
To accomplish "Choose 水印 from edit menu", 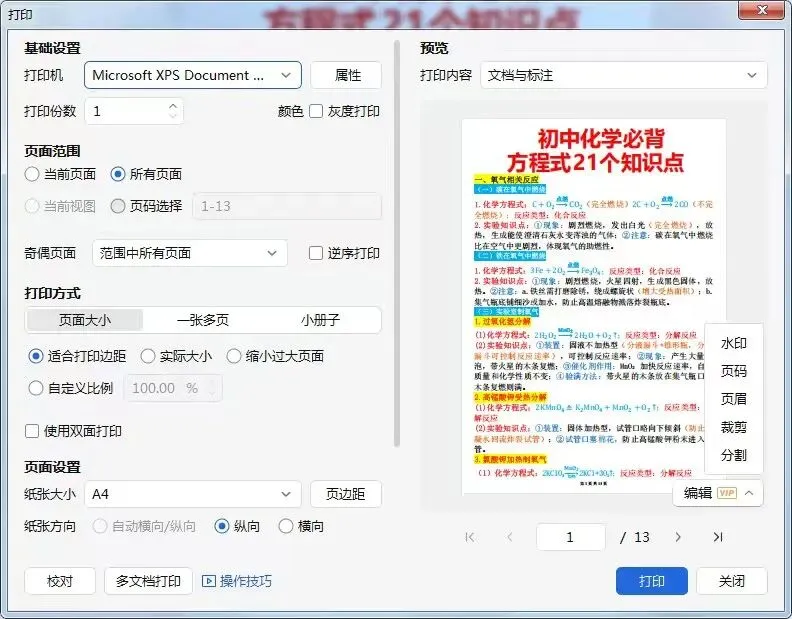I will (733, 344).
